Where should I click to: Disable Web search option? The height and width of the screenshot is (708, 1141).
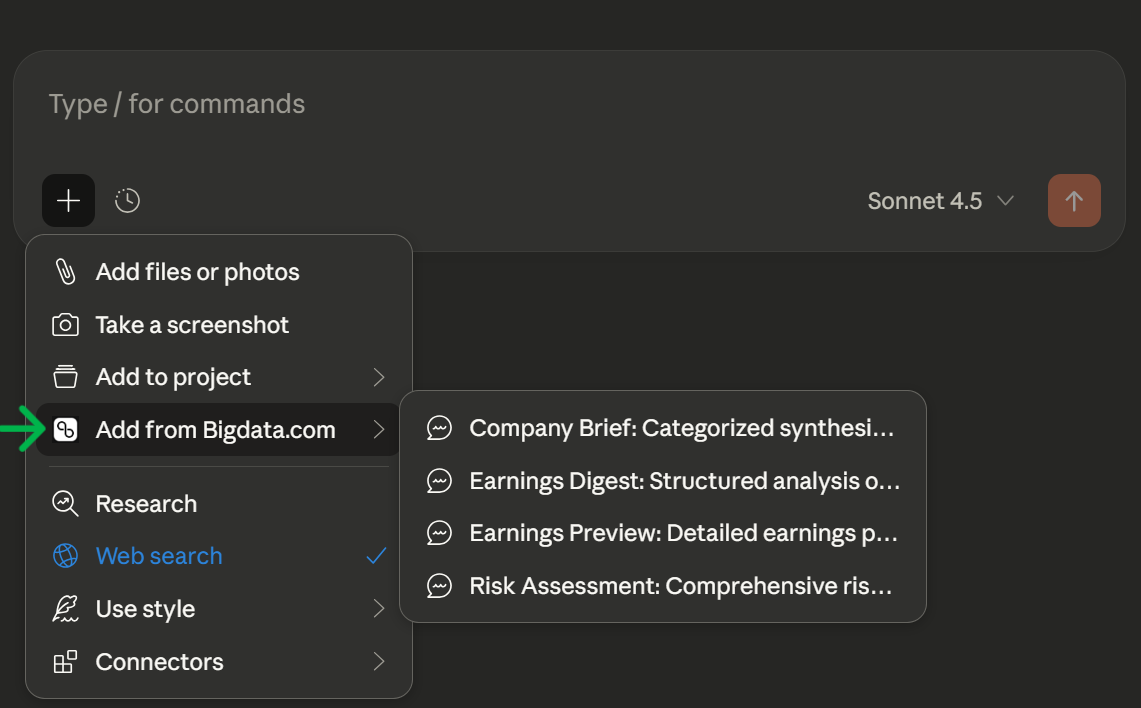coord(159,556)
